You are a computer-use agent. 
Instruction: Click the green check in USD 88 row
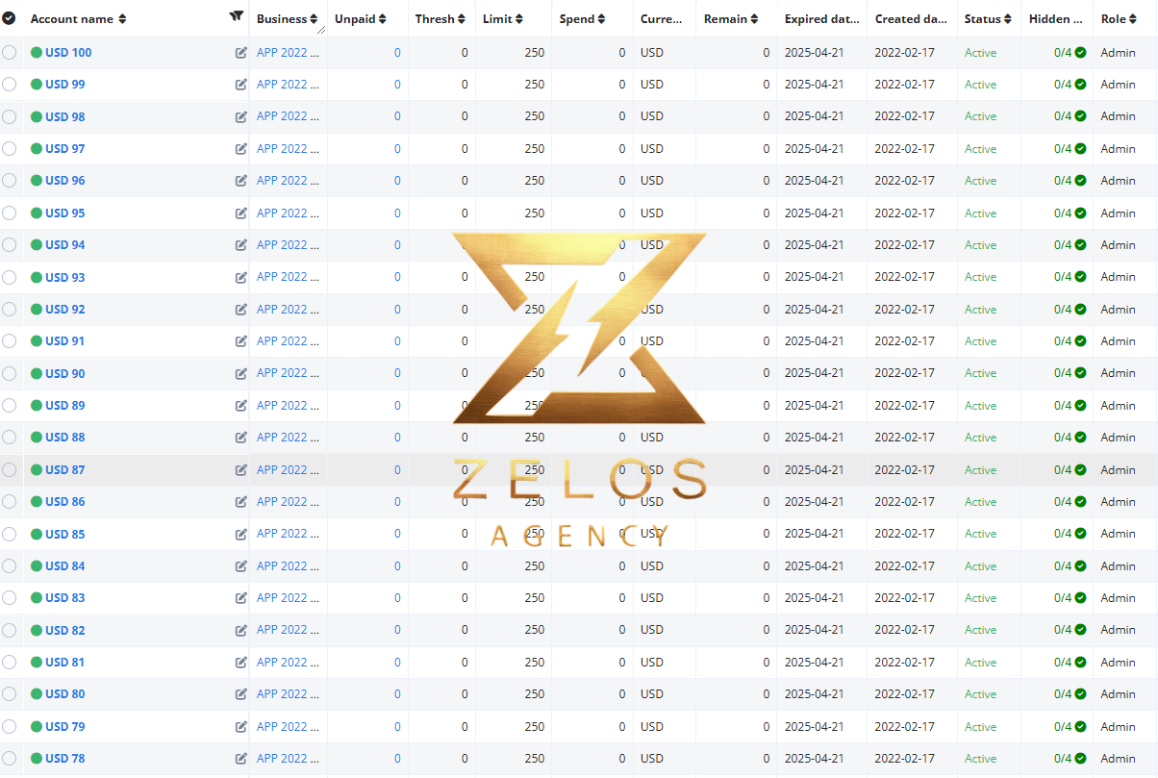(1080, 437)
